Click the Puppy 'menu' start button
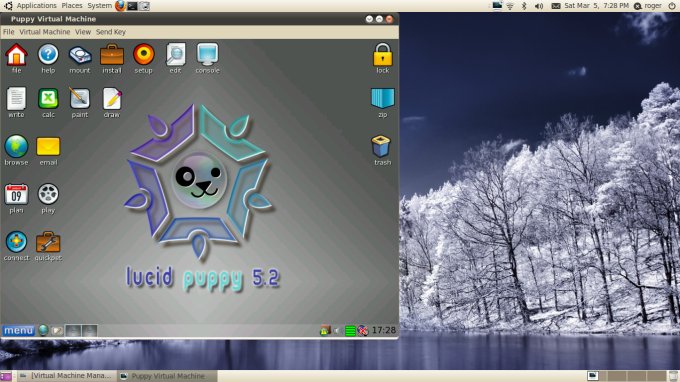Image resolution: width=680 pixels, height=382 pixels. 18,331
